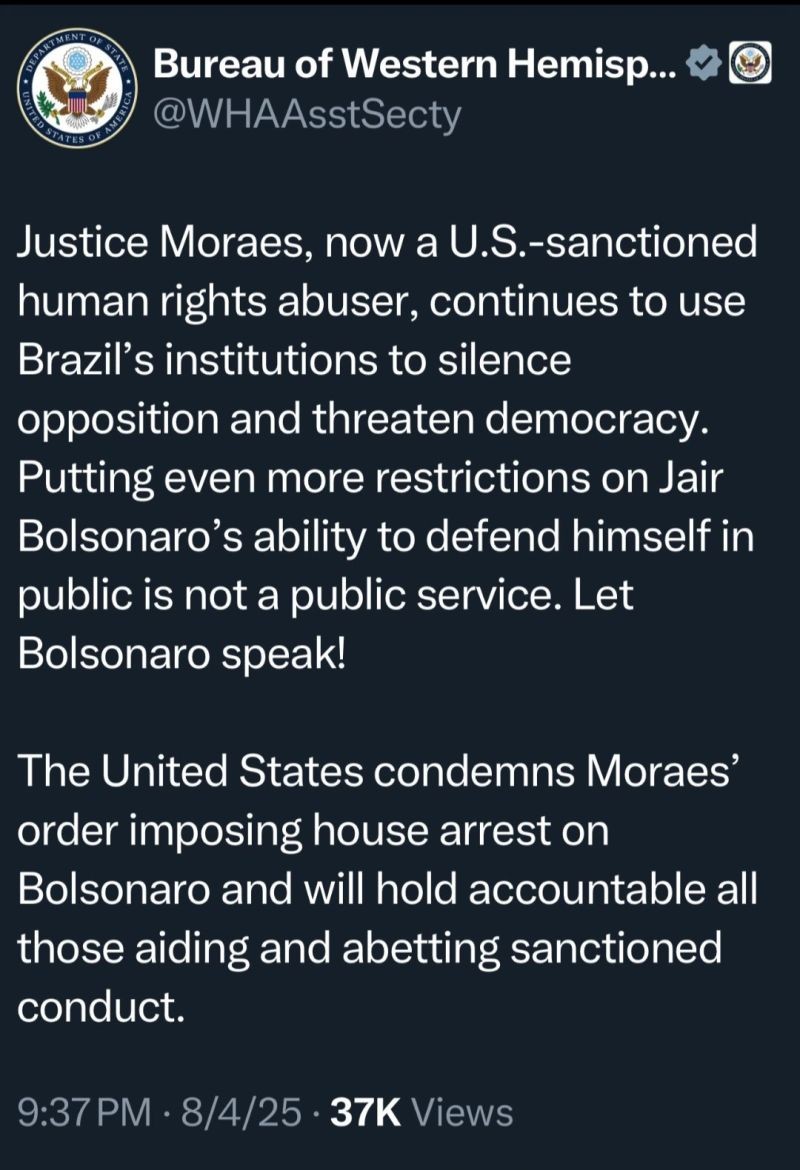This screenshot has width=800, height=1170.
Task: Click the Views label
Action: (462, 1113)
